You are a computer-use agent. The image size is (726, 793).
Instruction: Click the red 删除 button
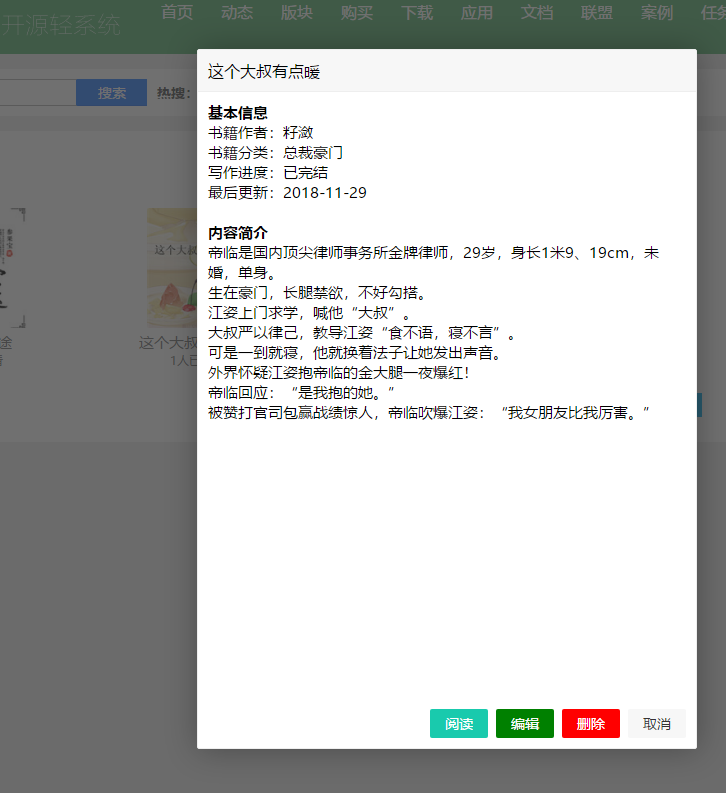point(590,724)
